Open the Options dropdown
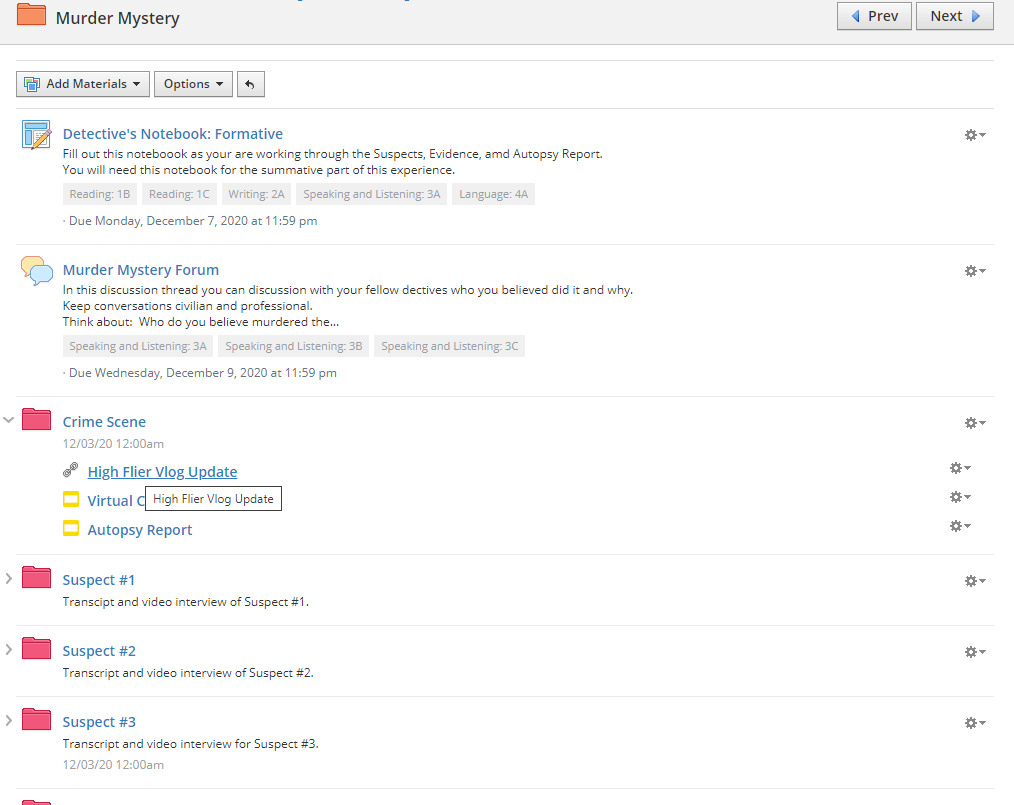This screenshot has height=805, width=1014. (x=193, y=84)
